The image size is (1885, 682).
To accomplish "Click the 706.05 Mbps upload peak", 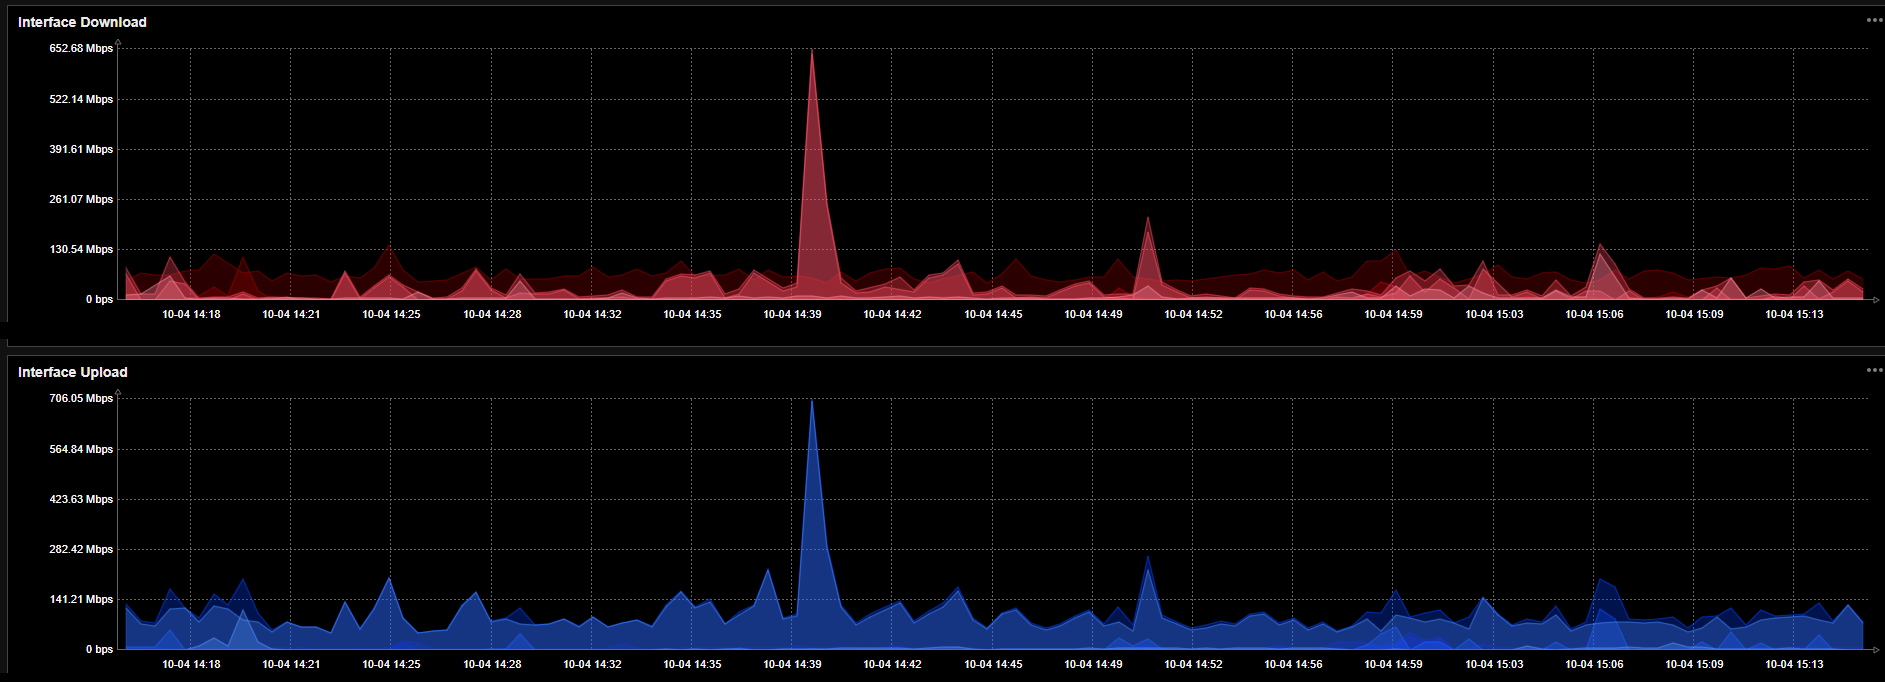I will pyautogui.click(x=812, y=402).
